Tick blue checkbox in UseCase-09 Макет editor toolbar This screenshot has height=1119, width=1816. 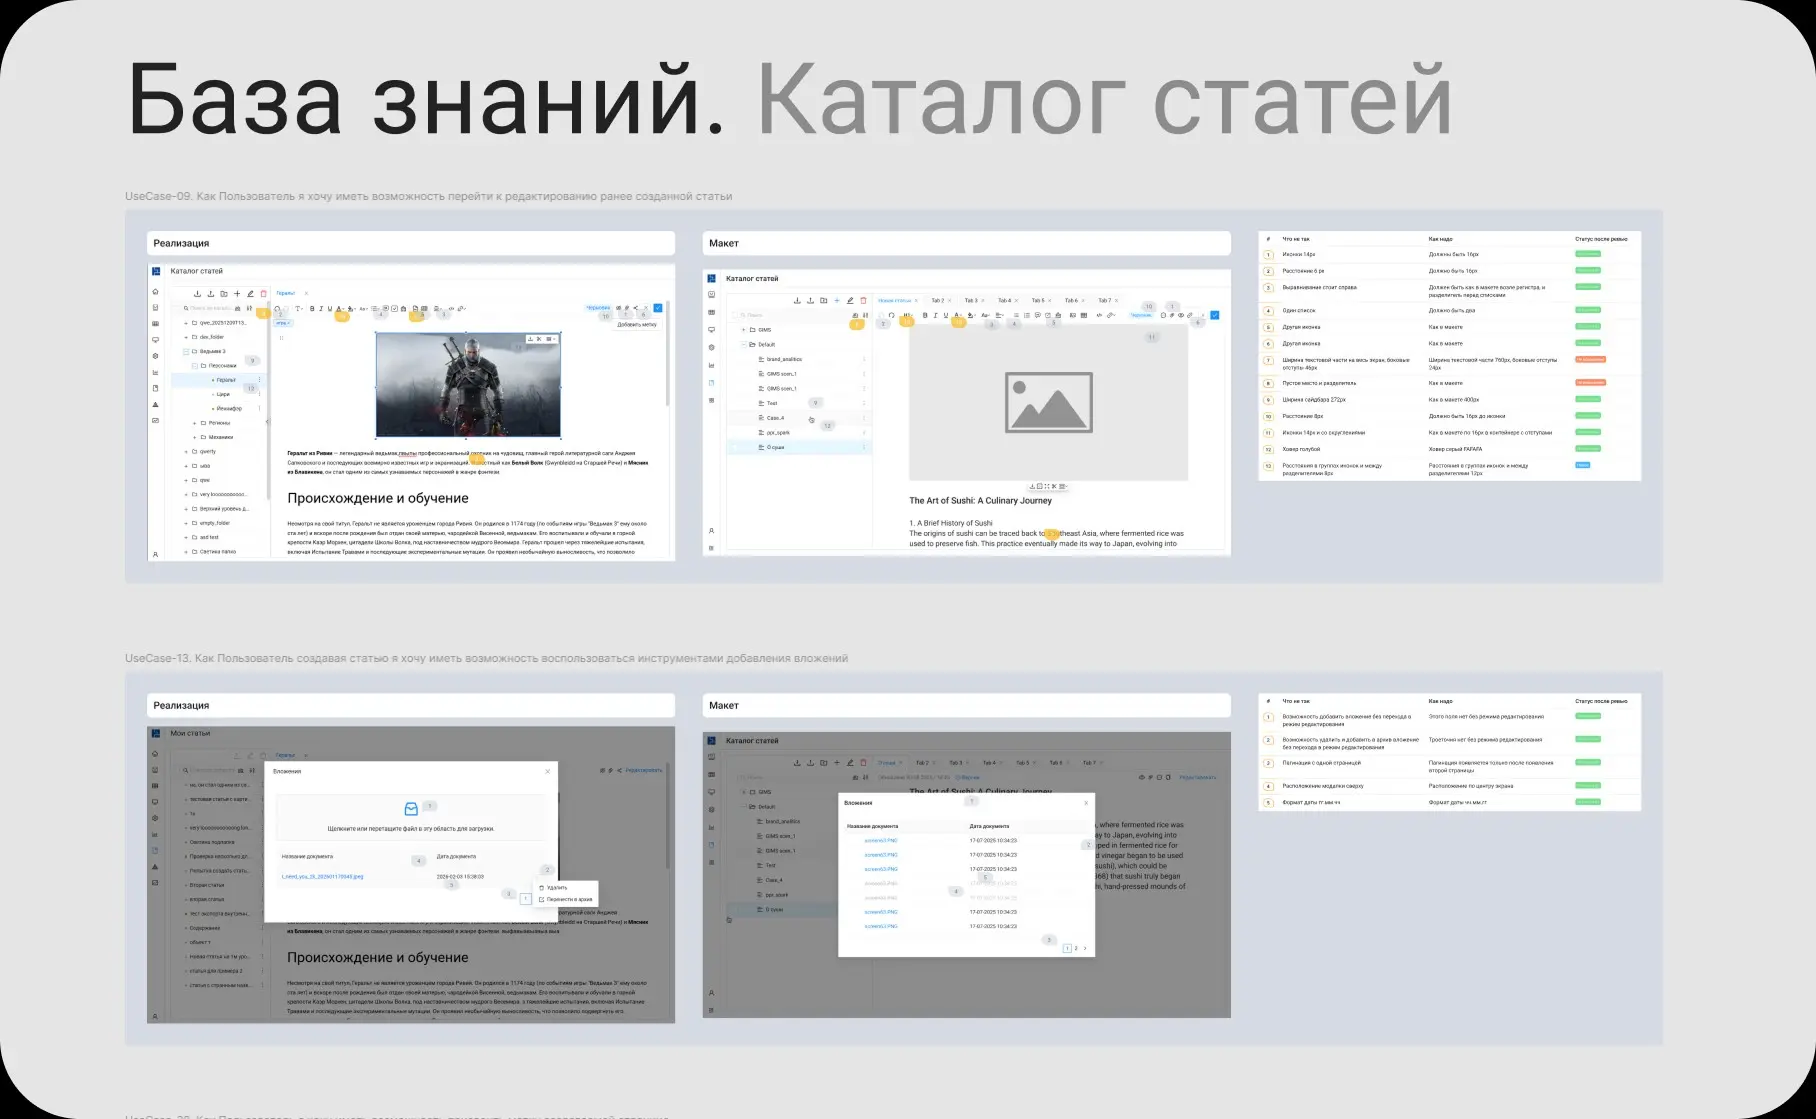coord(1214,315)
